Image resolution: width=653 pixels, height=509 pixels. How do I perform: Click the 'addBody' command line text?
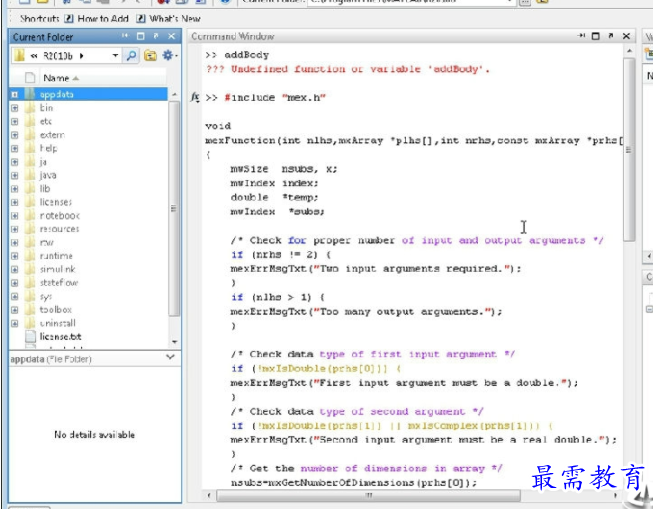(x=247, y=55)
